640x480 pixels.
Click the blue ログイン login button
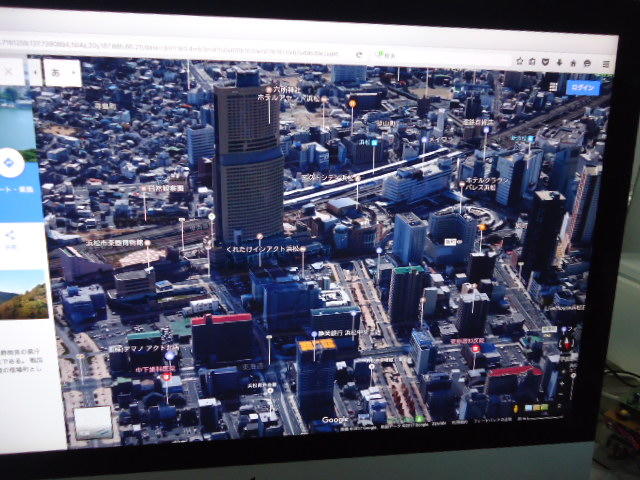click(583, 88)
